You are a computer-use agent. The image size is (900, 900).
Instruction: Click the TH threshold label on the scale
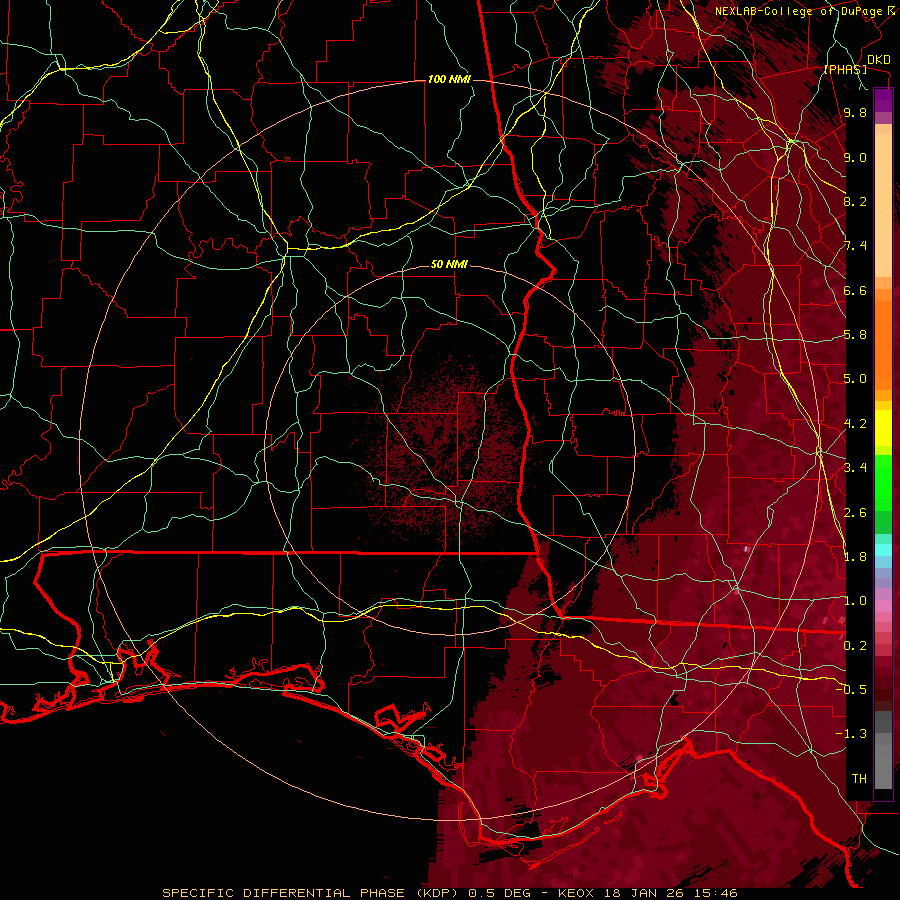pyautogui.click(x=859, y=779)
